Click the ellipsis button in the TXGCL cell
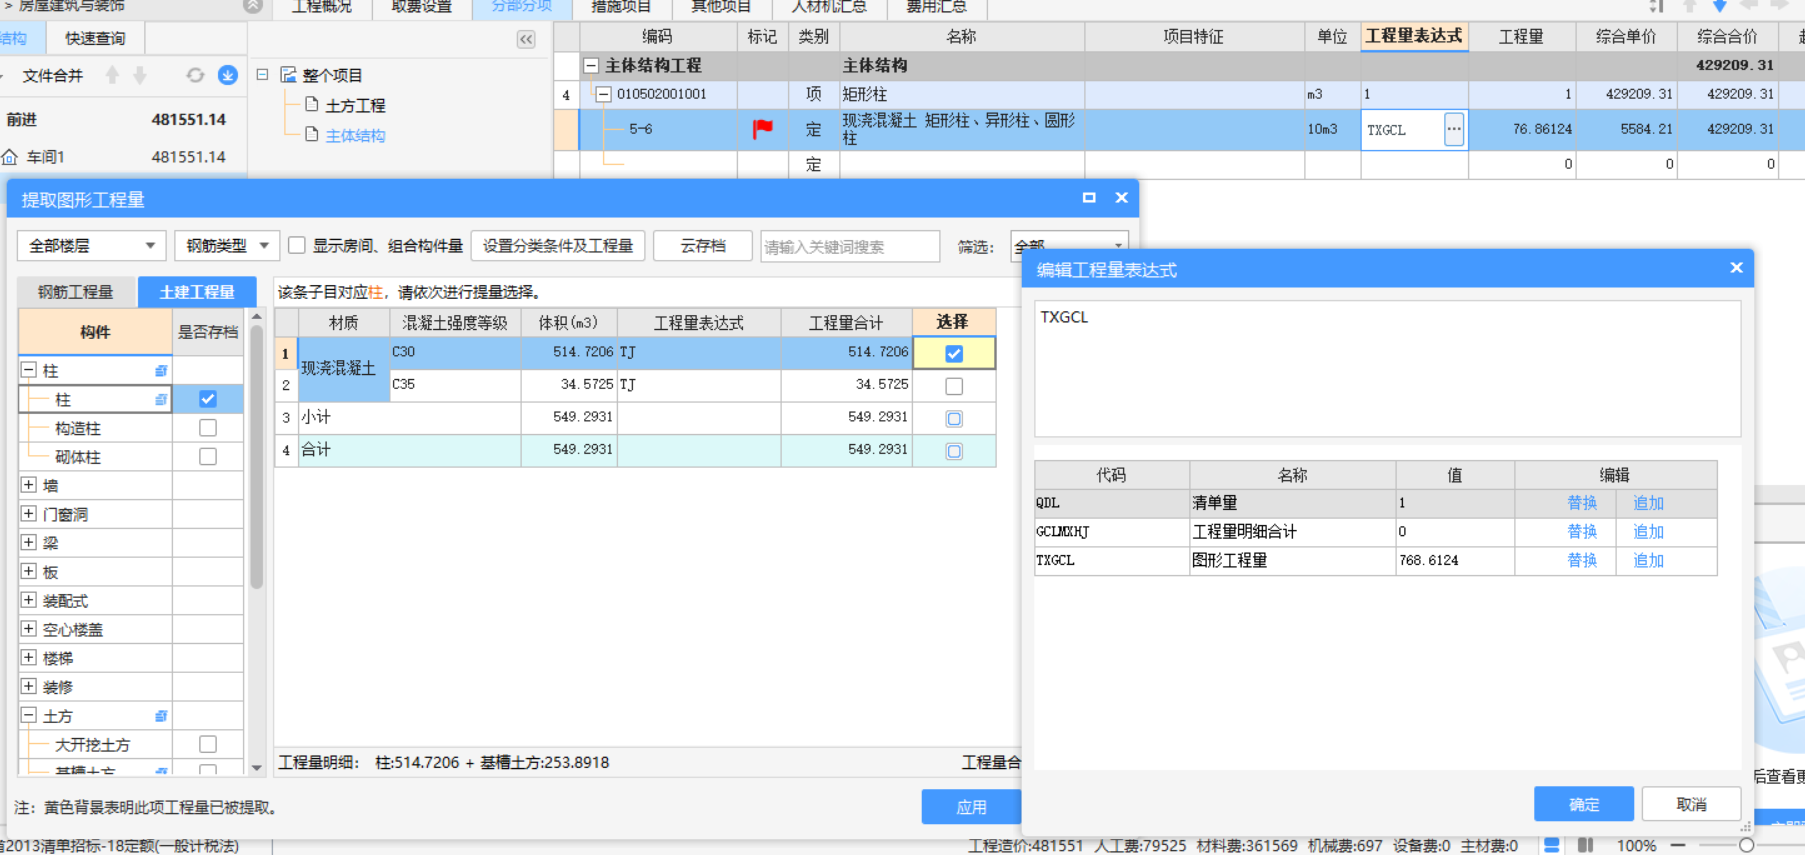Viewport: 1805px width, 855px height. tap(1454, 129)
